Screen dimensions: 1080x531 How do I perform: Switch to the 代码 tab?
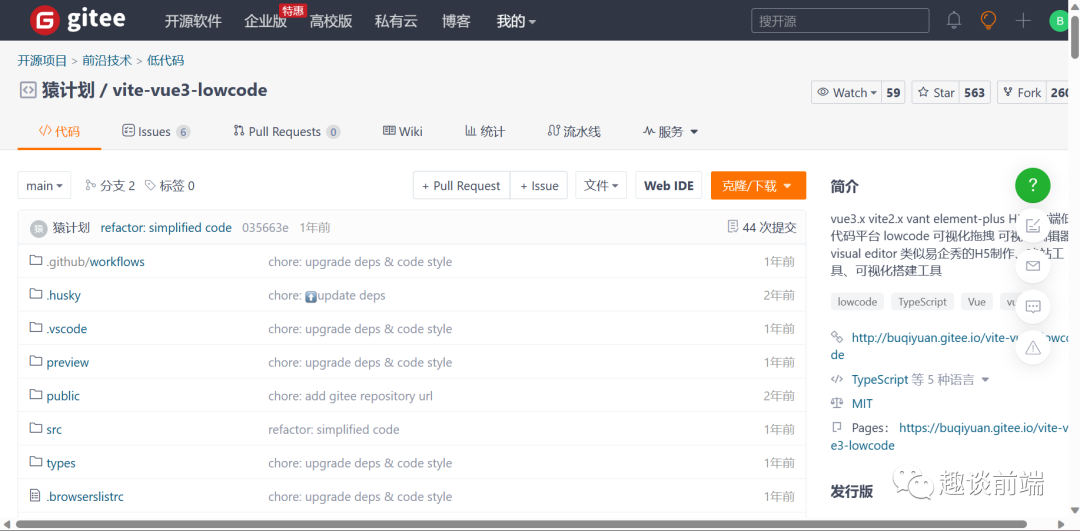[59, 131]
